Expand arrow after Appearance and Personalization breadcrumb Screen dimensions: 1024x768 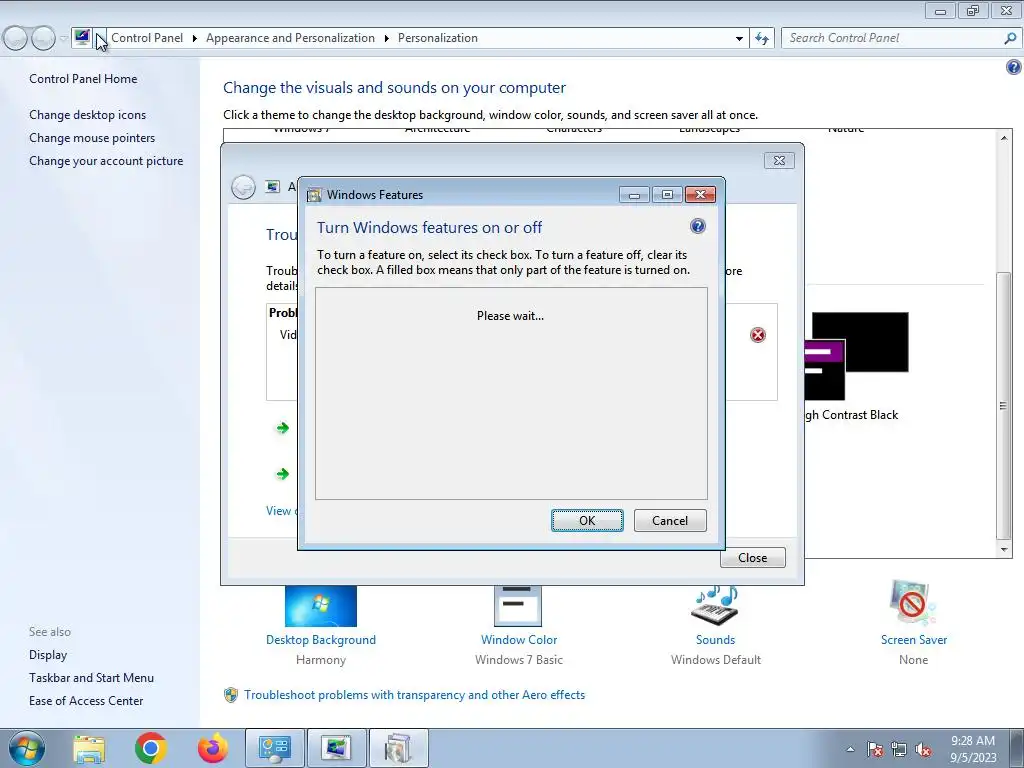pos(387,38)
